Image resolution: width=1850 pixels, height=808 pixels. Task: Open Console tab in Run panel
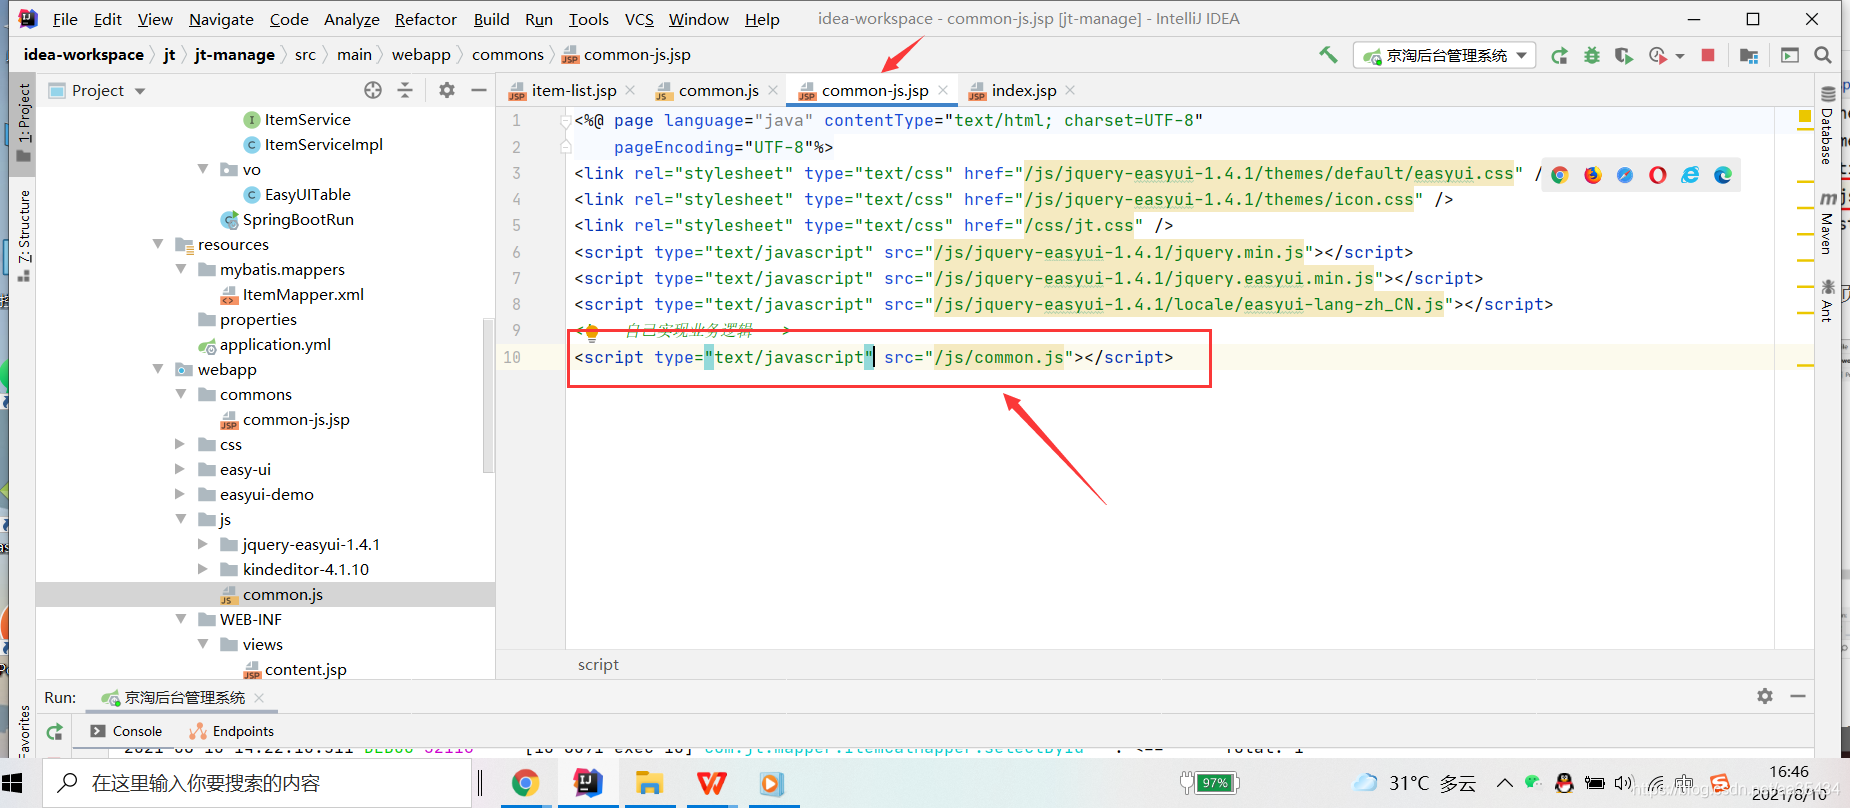click(126, 731)
